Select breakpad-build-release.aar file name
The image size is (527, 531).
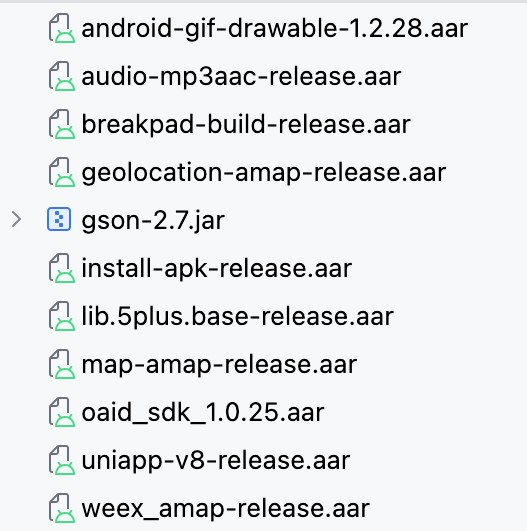tap(246, 125)
